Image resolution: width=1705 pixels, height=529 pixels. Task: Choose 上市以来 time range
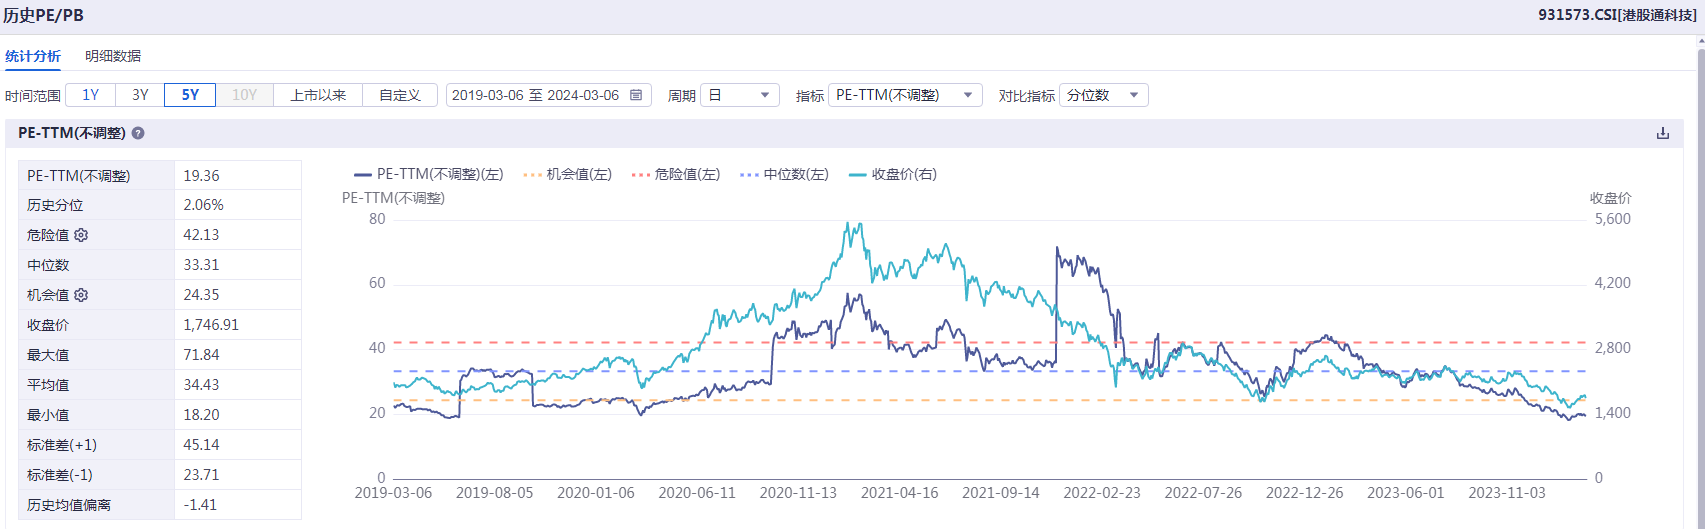pyautogui.click(x=318, y=95)
